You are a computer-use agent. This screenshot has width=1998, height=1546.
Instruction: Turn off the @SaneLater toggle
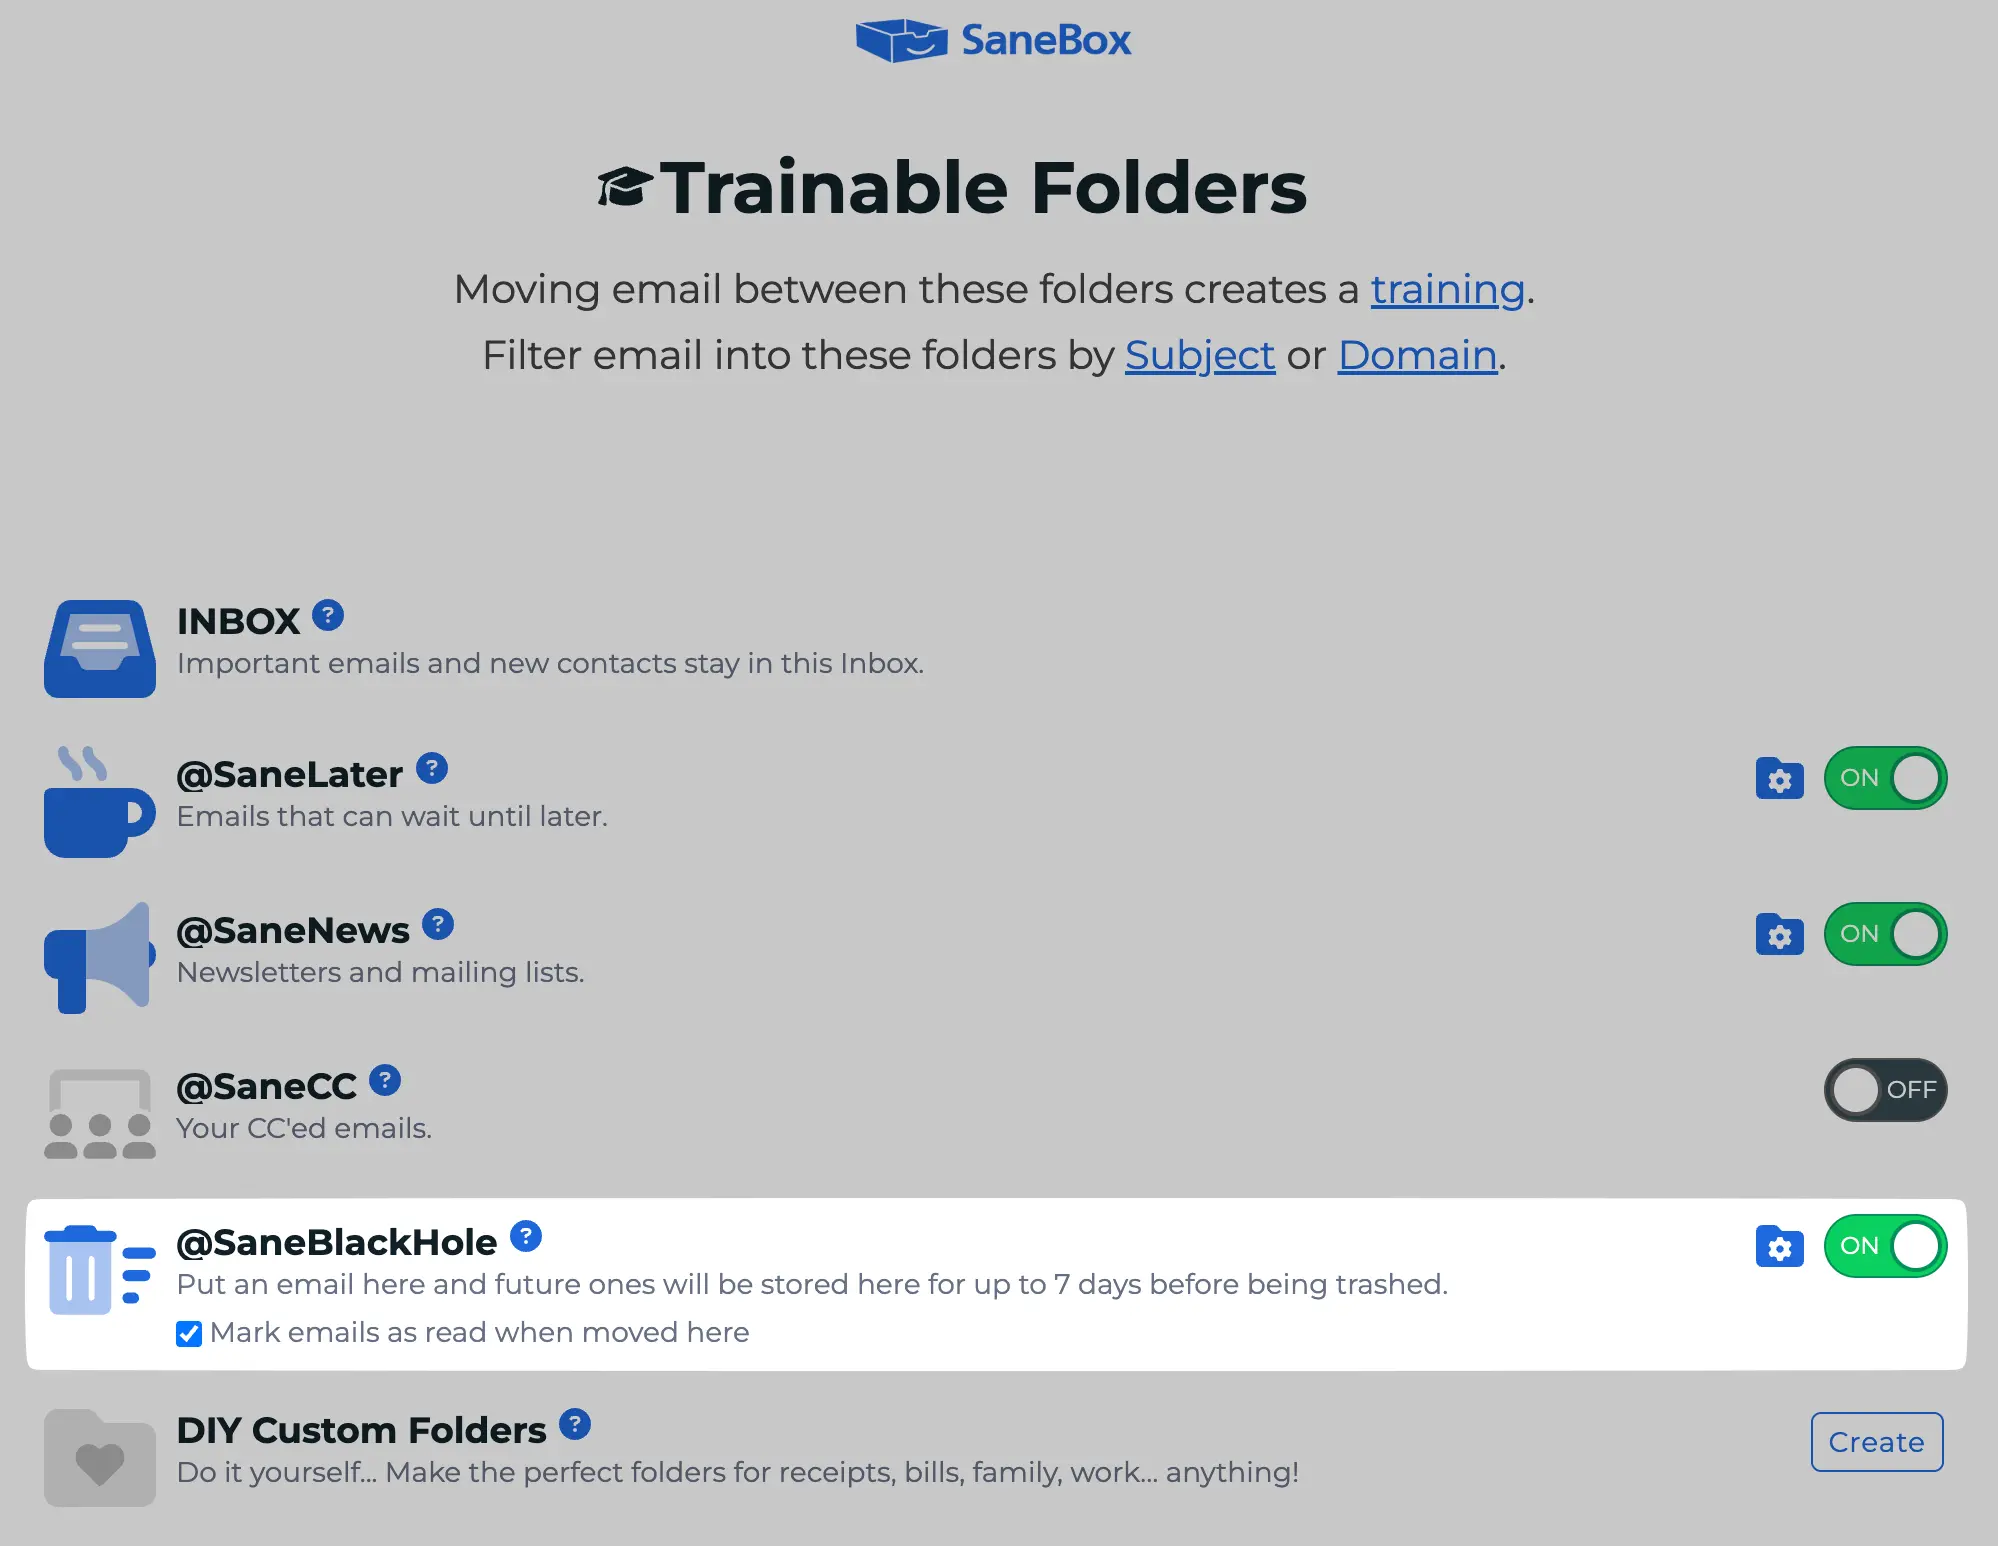pyautogui.click(x=1885, y=778)
